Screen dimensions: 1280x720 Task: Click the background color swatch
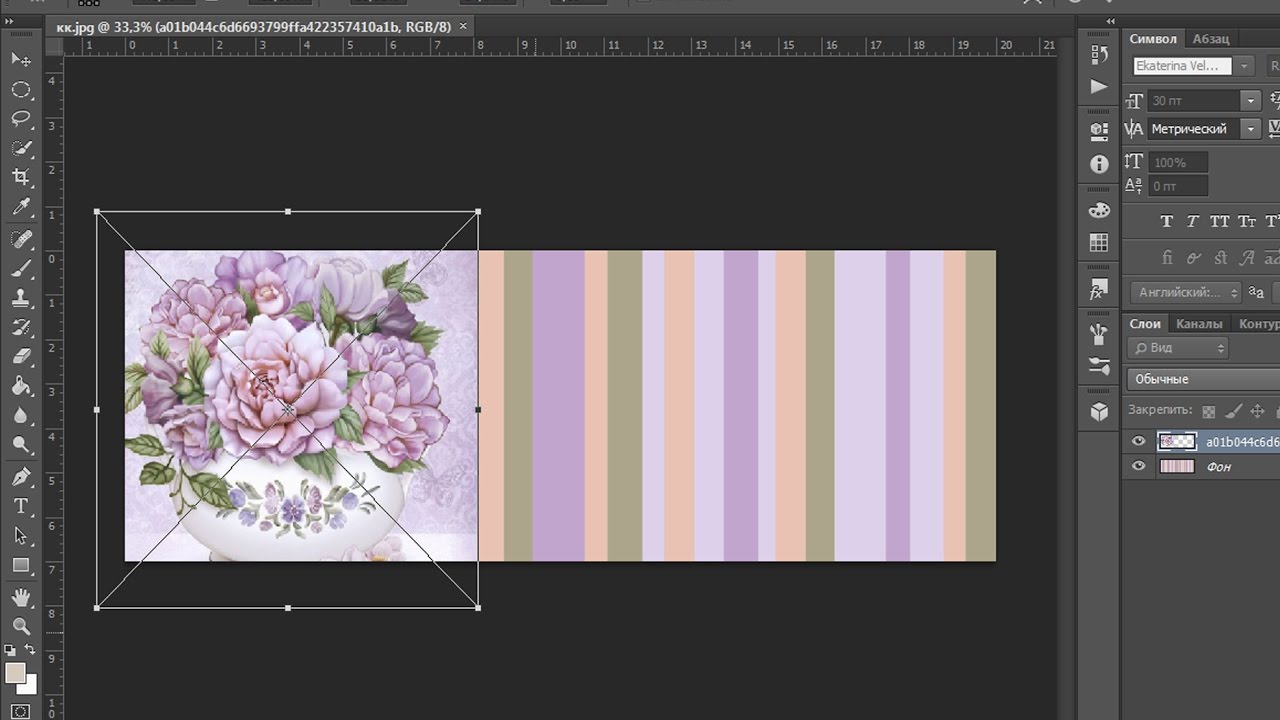tap(28, 686)
